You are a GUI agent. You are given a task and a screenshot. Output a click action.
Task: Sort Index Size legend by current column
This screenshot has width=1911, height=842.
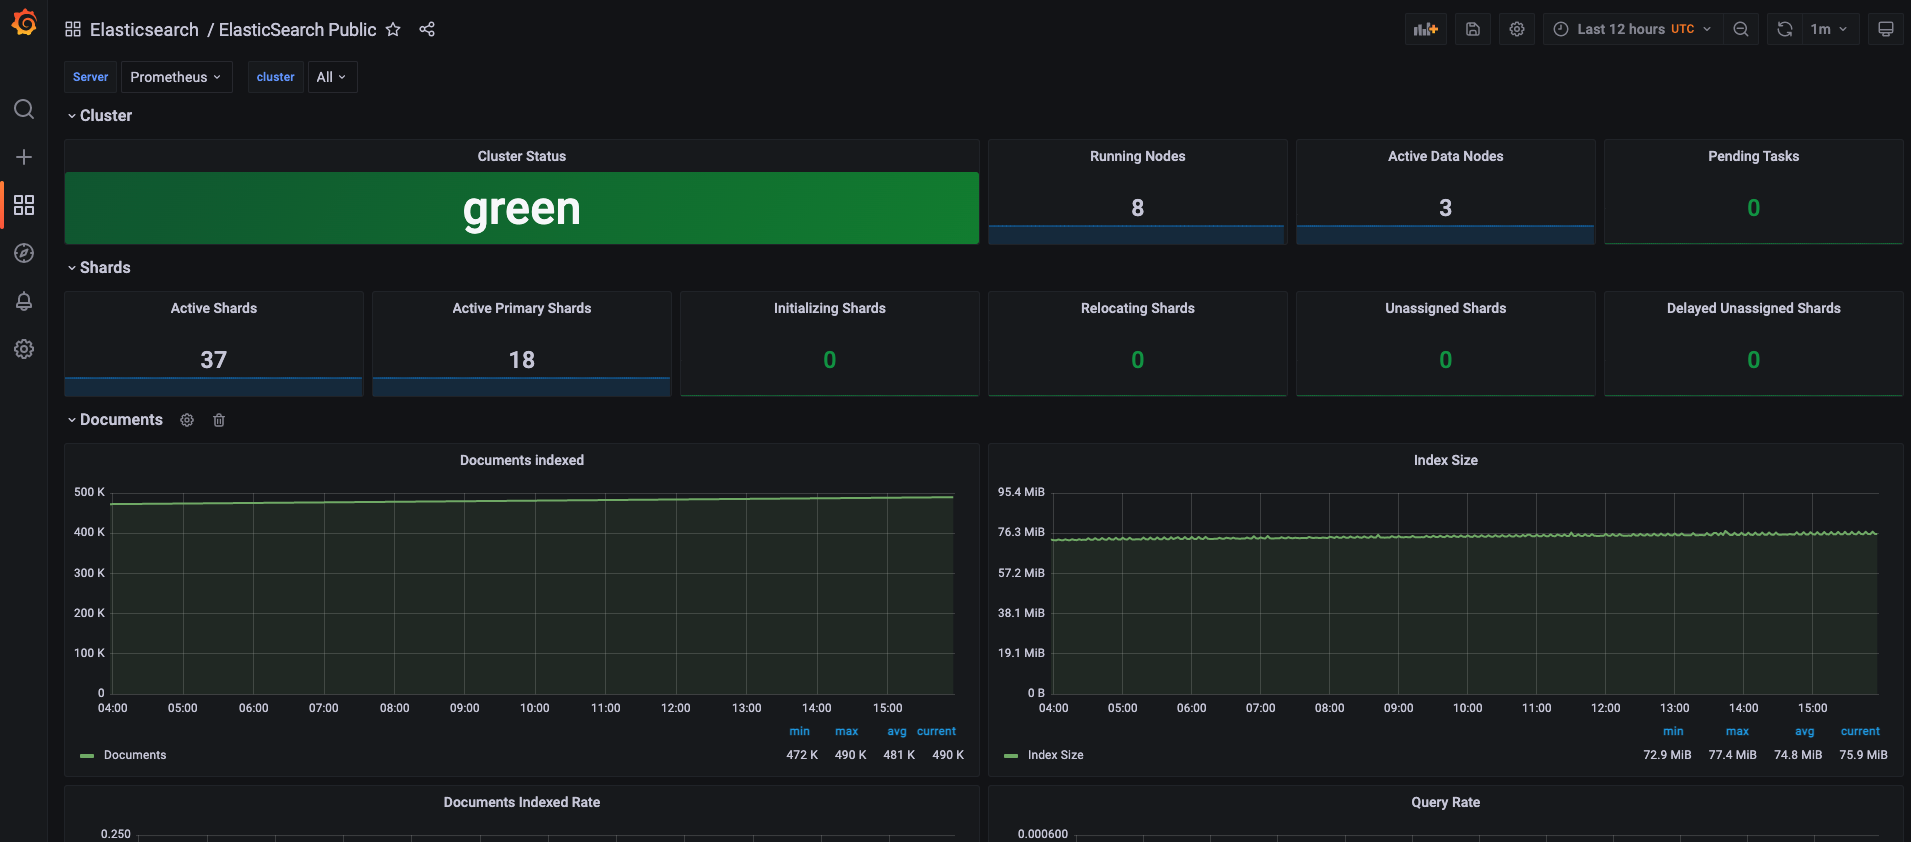pos(1861,731)
